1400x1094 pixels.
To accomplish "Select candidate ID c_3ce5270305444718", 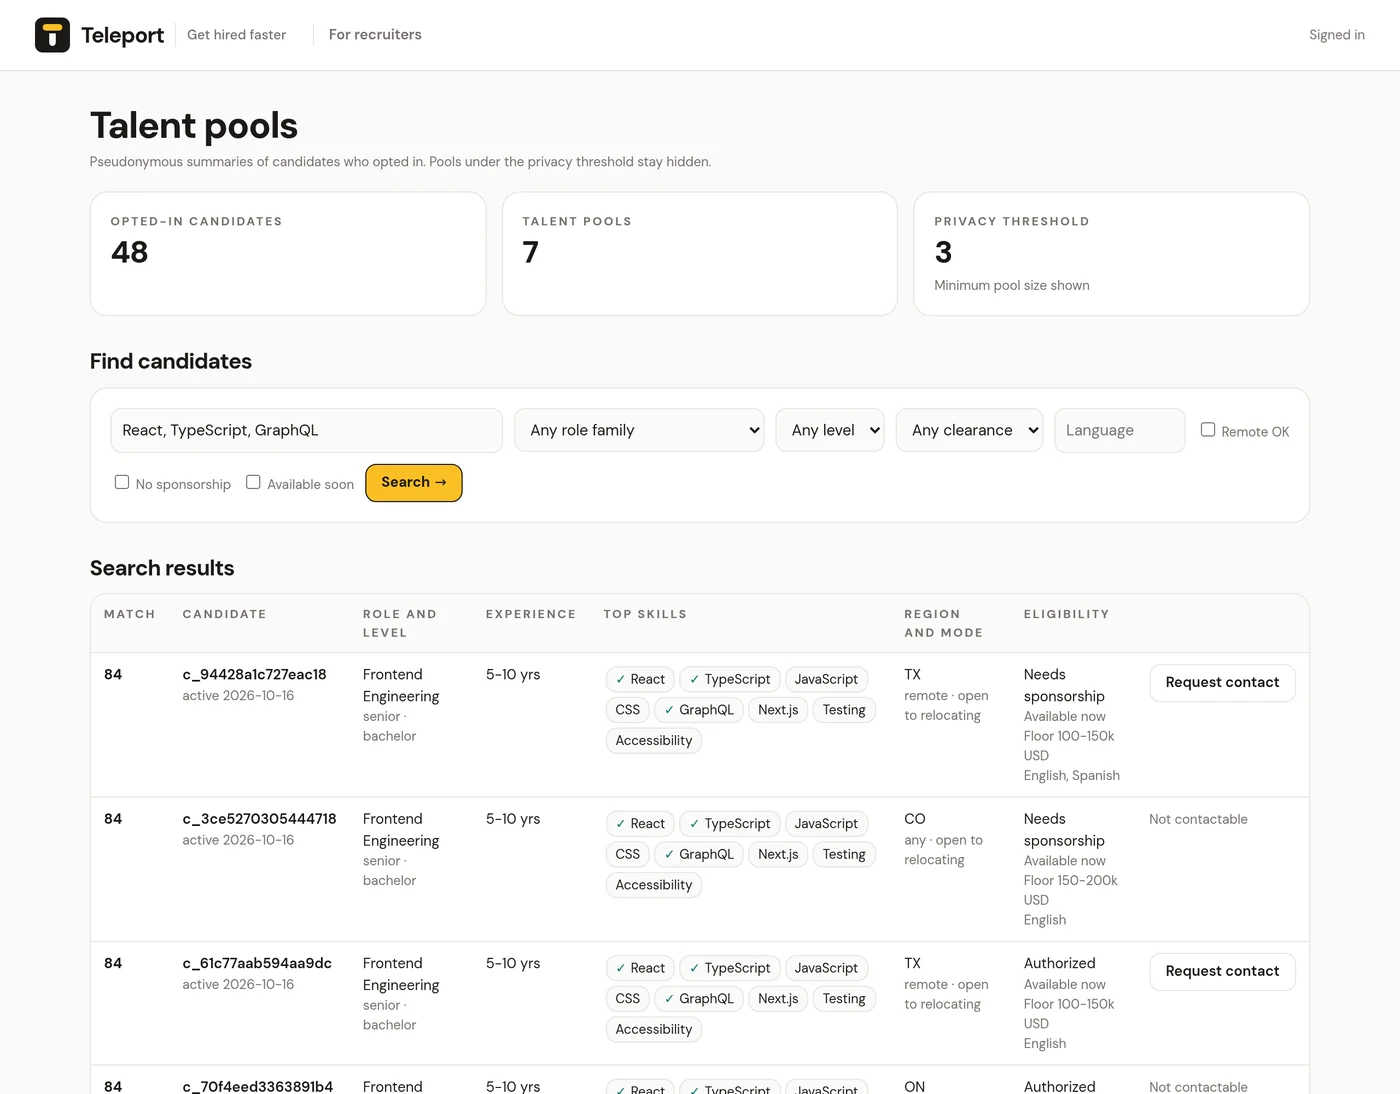I will (x=259, y=819).
